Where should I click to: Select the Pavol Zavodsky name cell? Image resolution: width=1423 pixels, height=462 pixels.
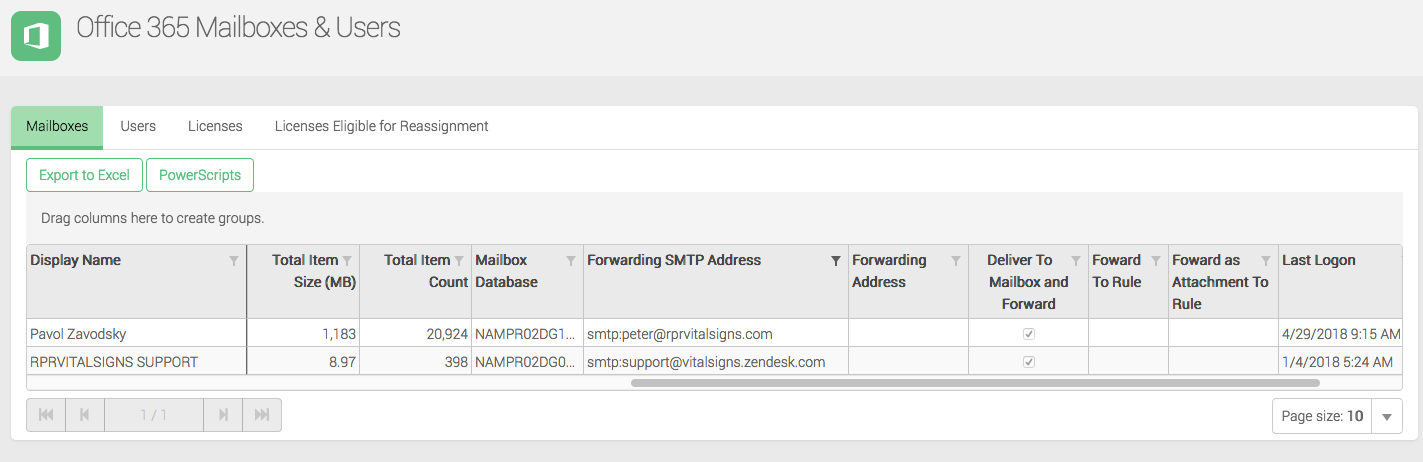click(136, 334)
